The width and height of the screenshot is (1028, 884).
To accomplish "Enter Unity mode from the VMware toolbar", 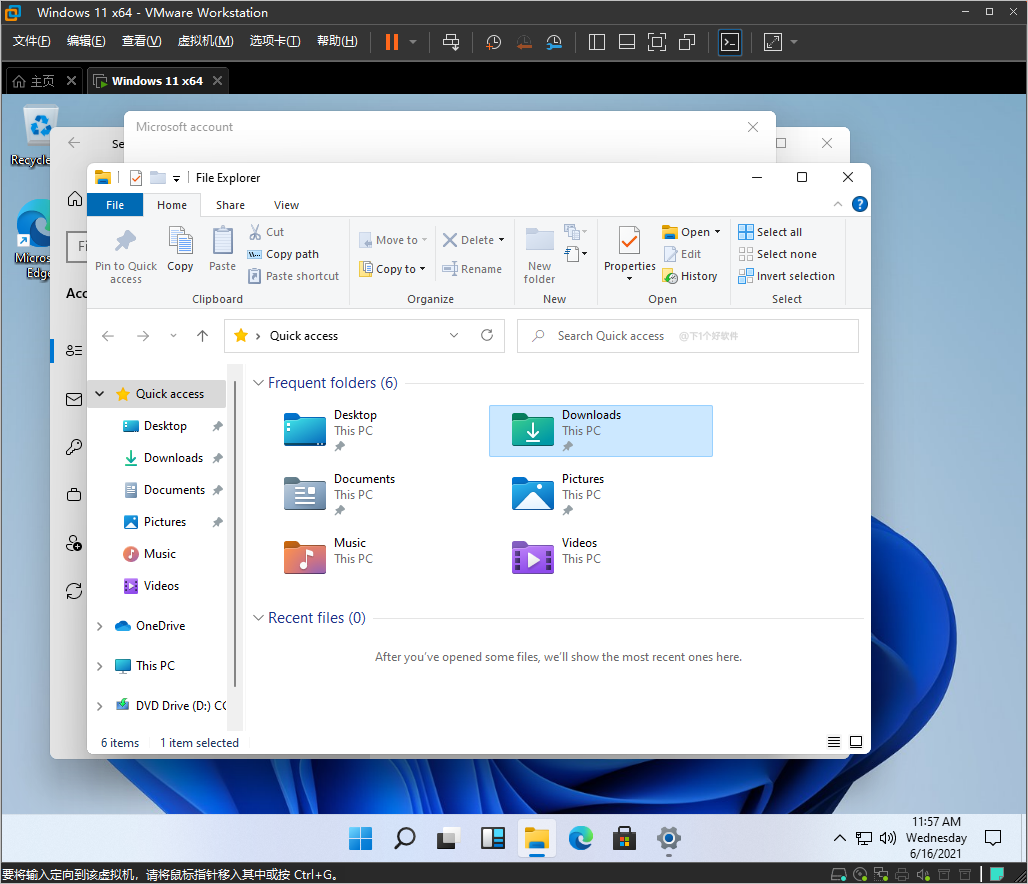I will (687, 42).
